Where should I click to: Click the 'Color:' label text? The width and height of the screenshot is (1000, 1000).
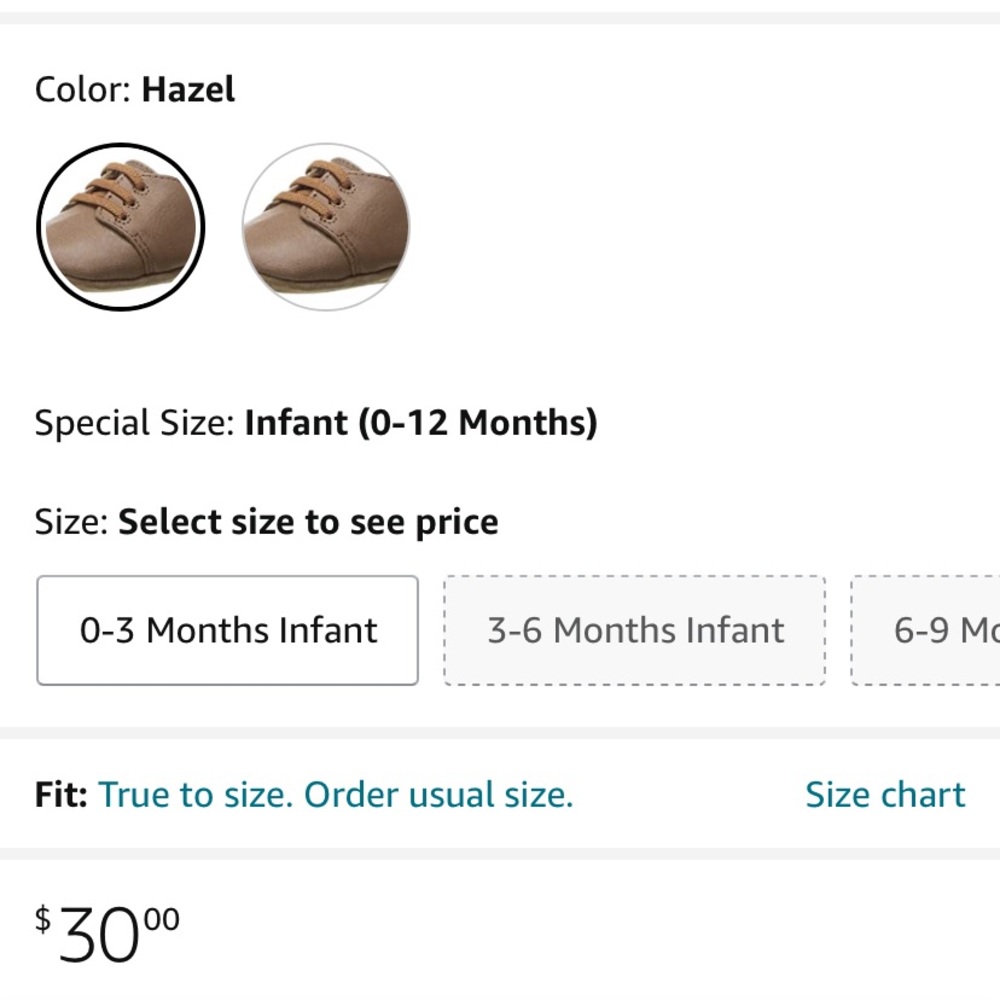point(83,90)
